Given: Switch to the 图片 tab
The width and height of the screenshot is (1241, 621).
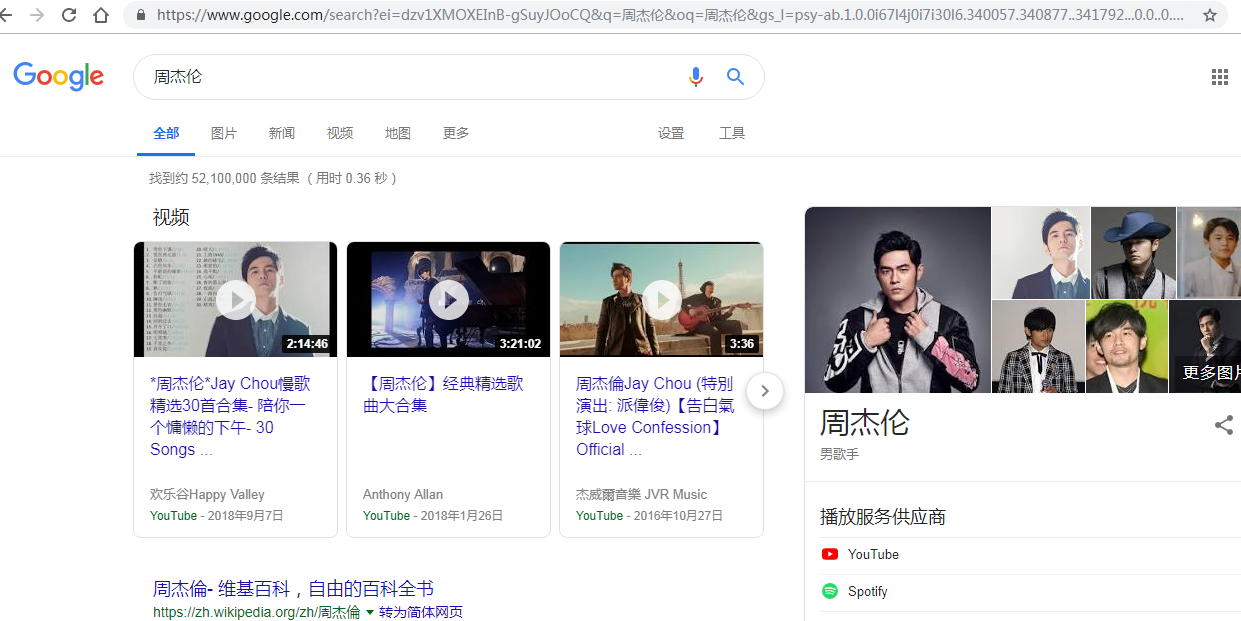Looking at the screenshot, I should (x=224, y=133).
